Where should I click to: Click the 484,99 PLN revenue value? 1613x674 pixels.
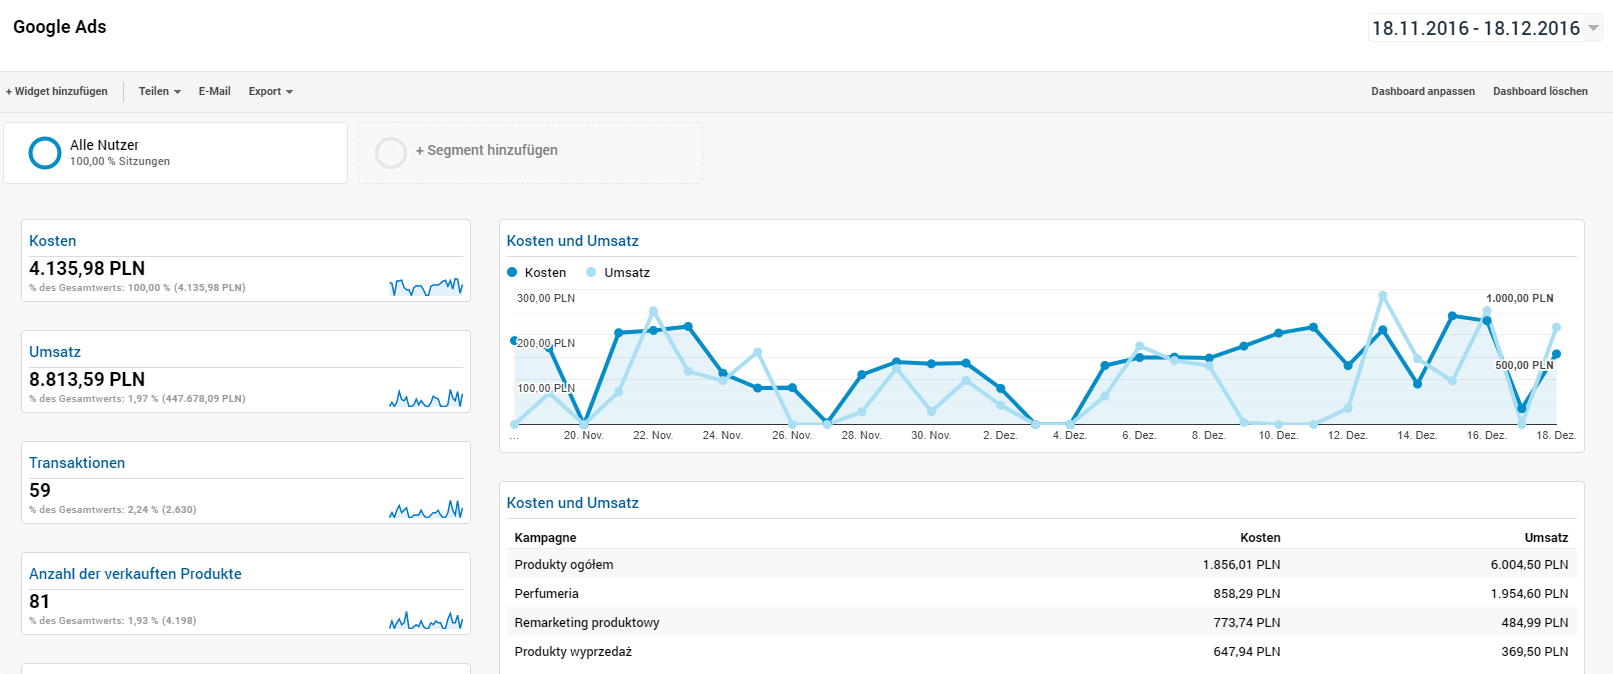click(1535, 623)
